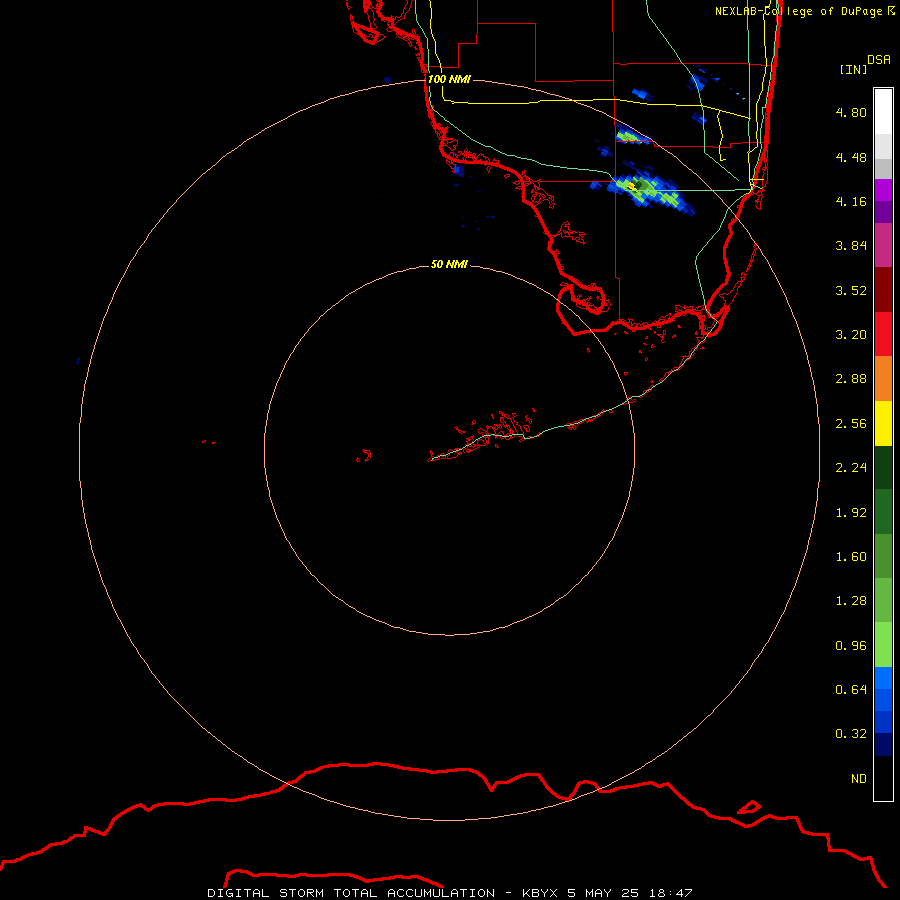
Task: Select the 2.56 legend value
Action: (x=851, y=424)
